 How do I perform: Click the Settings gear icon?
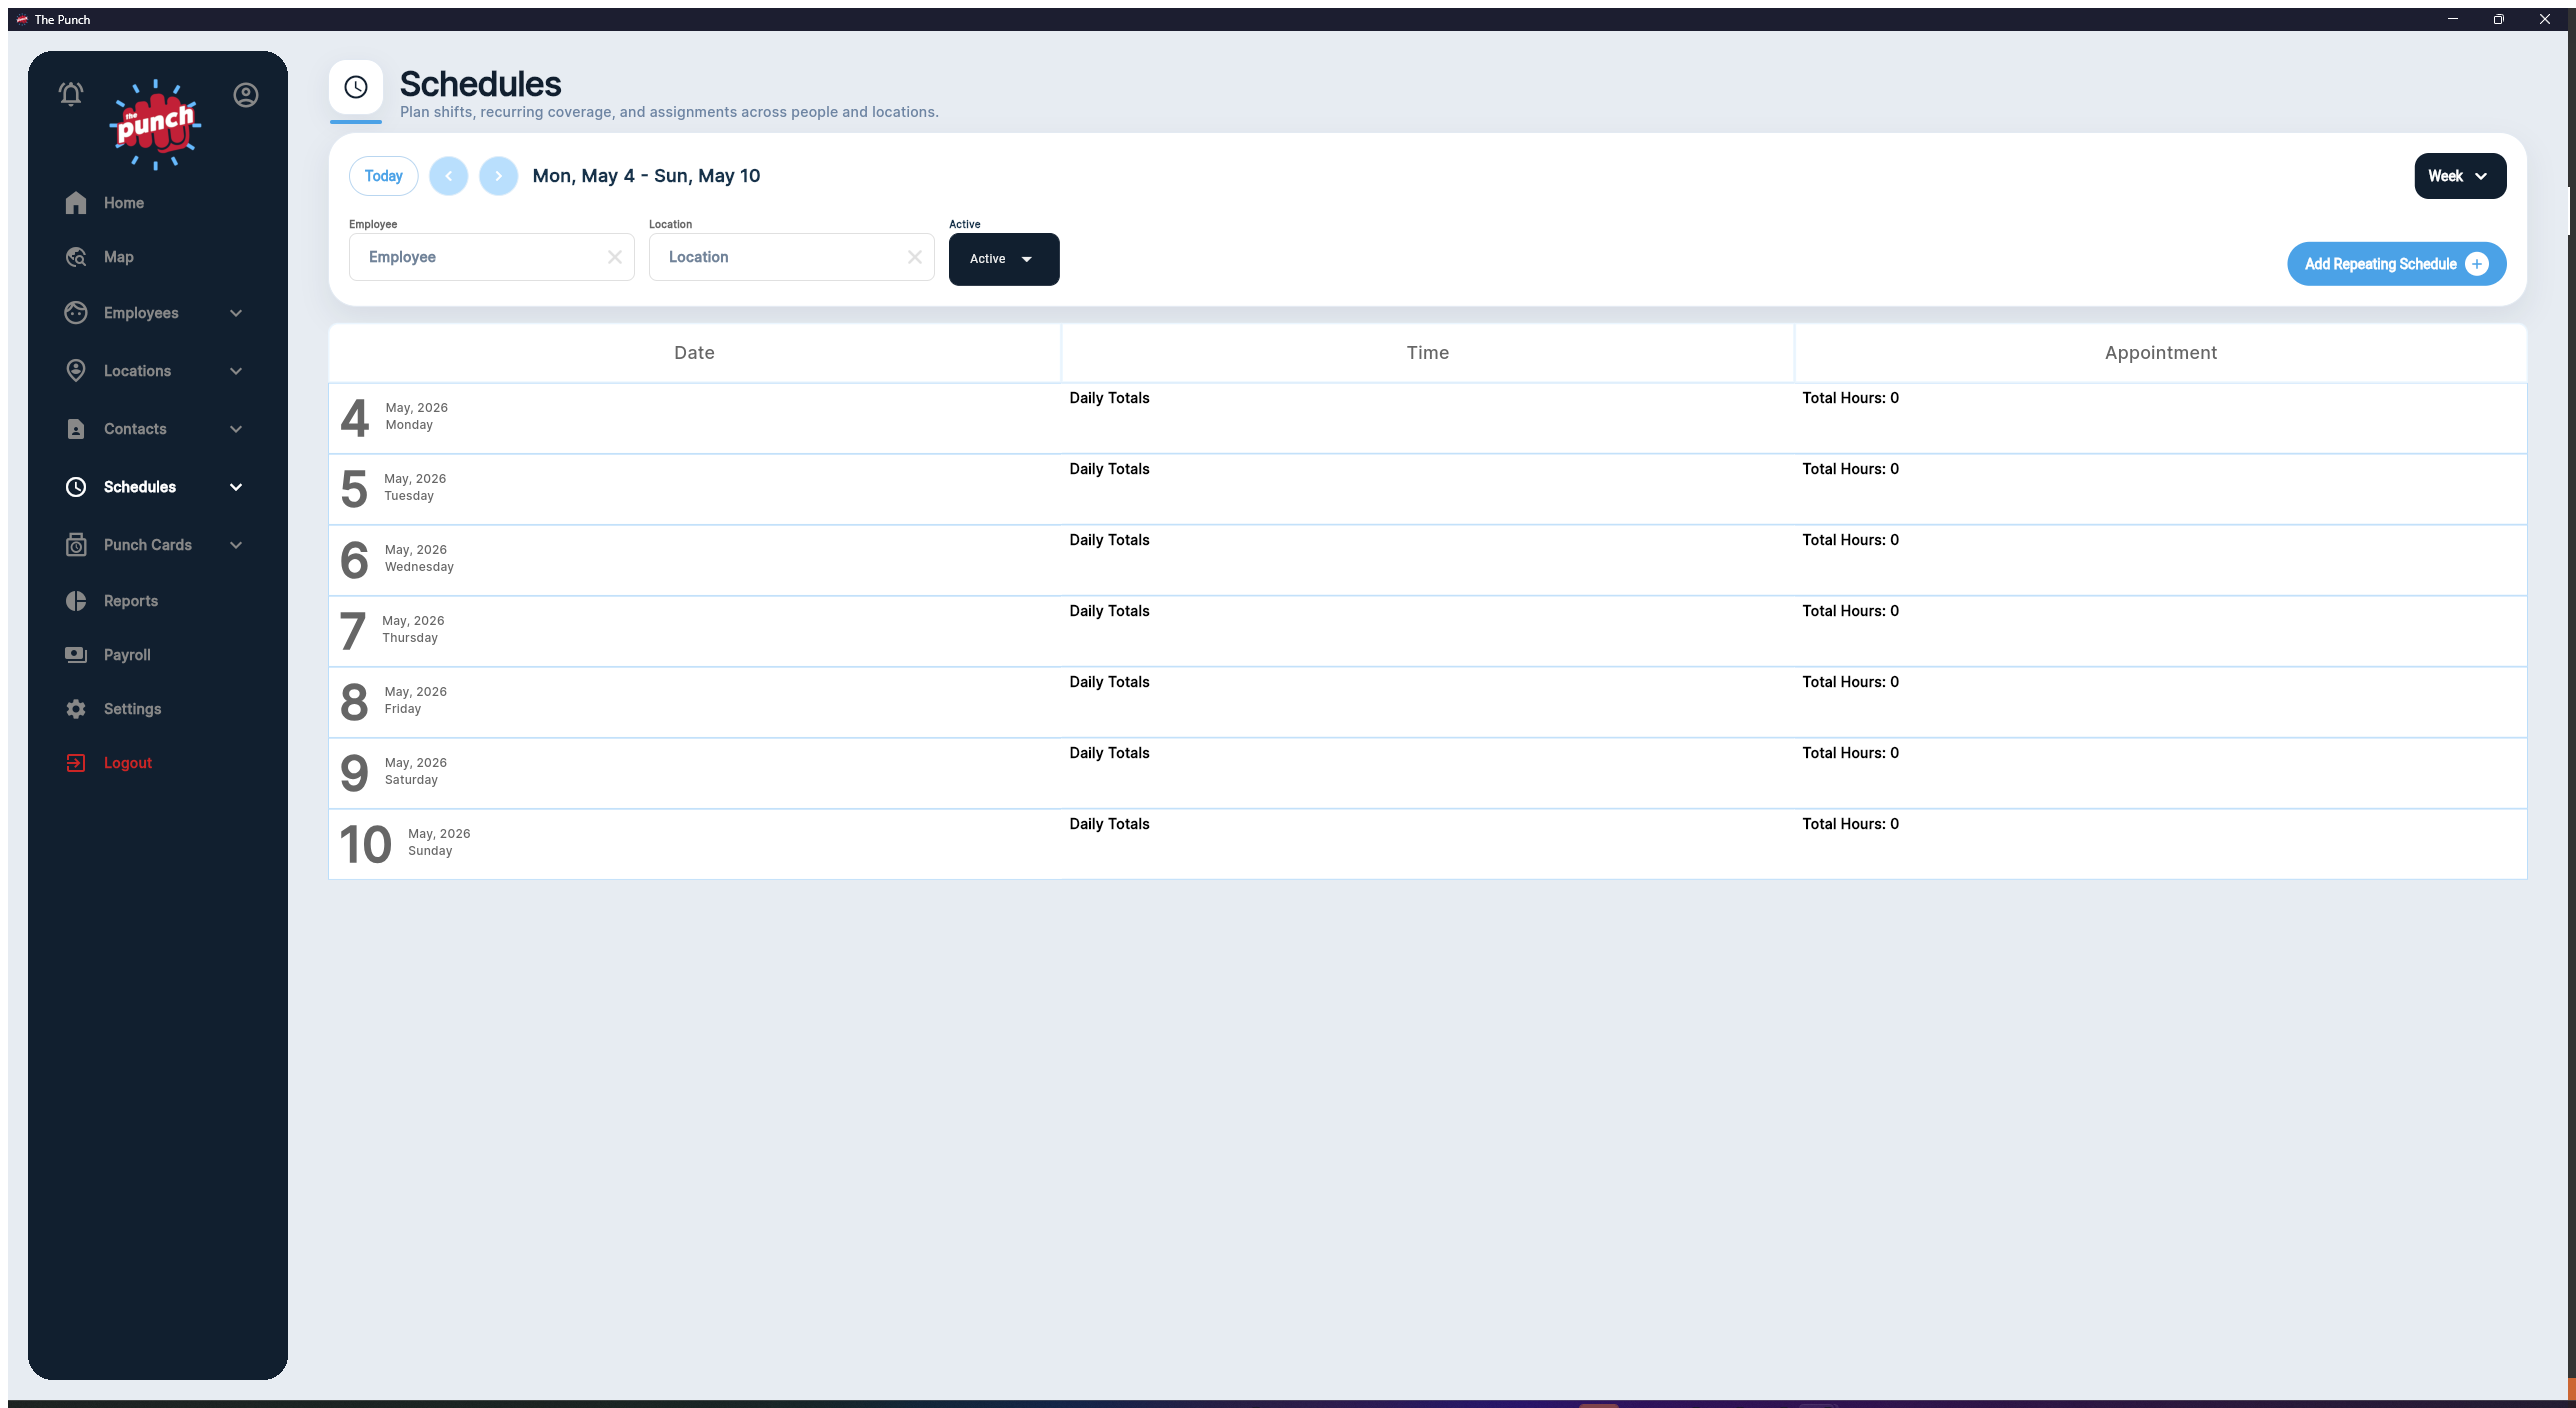click(x=76, y=709)
